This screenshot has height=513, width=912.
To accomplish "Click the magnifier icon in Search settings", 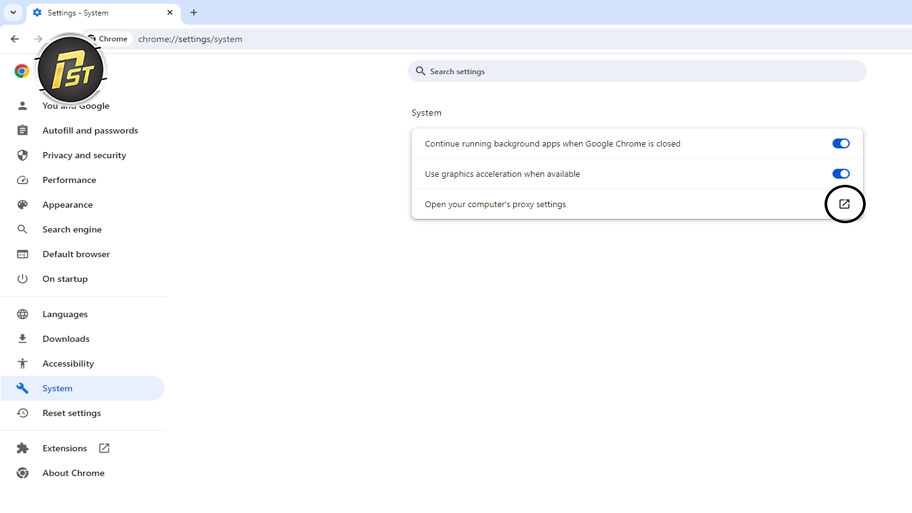I will (421, 71).
